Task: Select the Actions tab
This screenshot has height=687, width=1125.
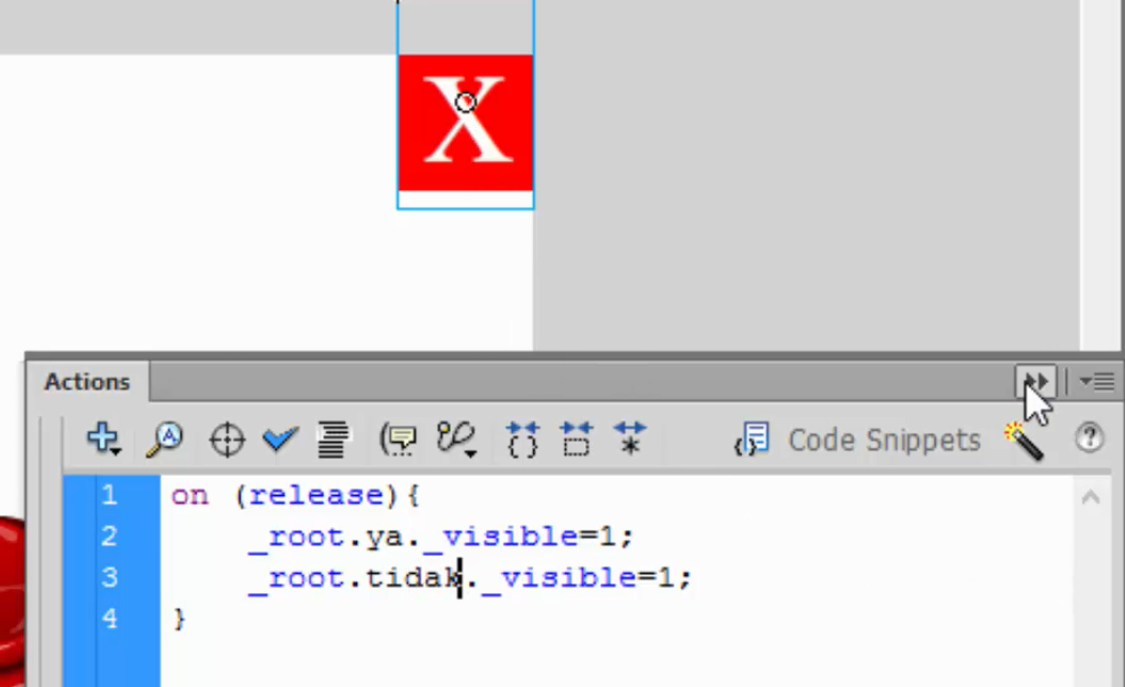Action: click(x=88, y=382)
